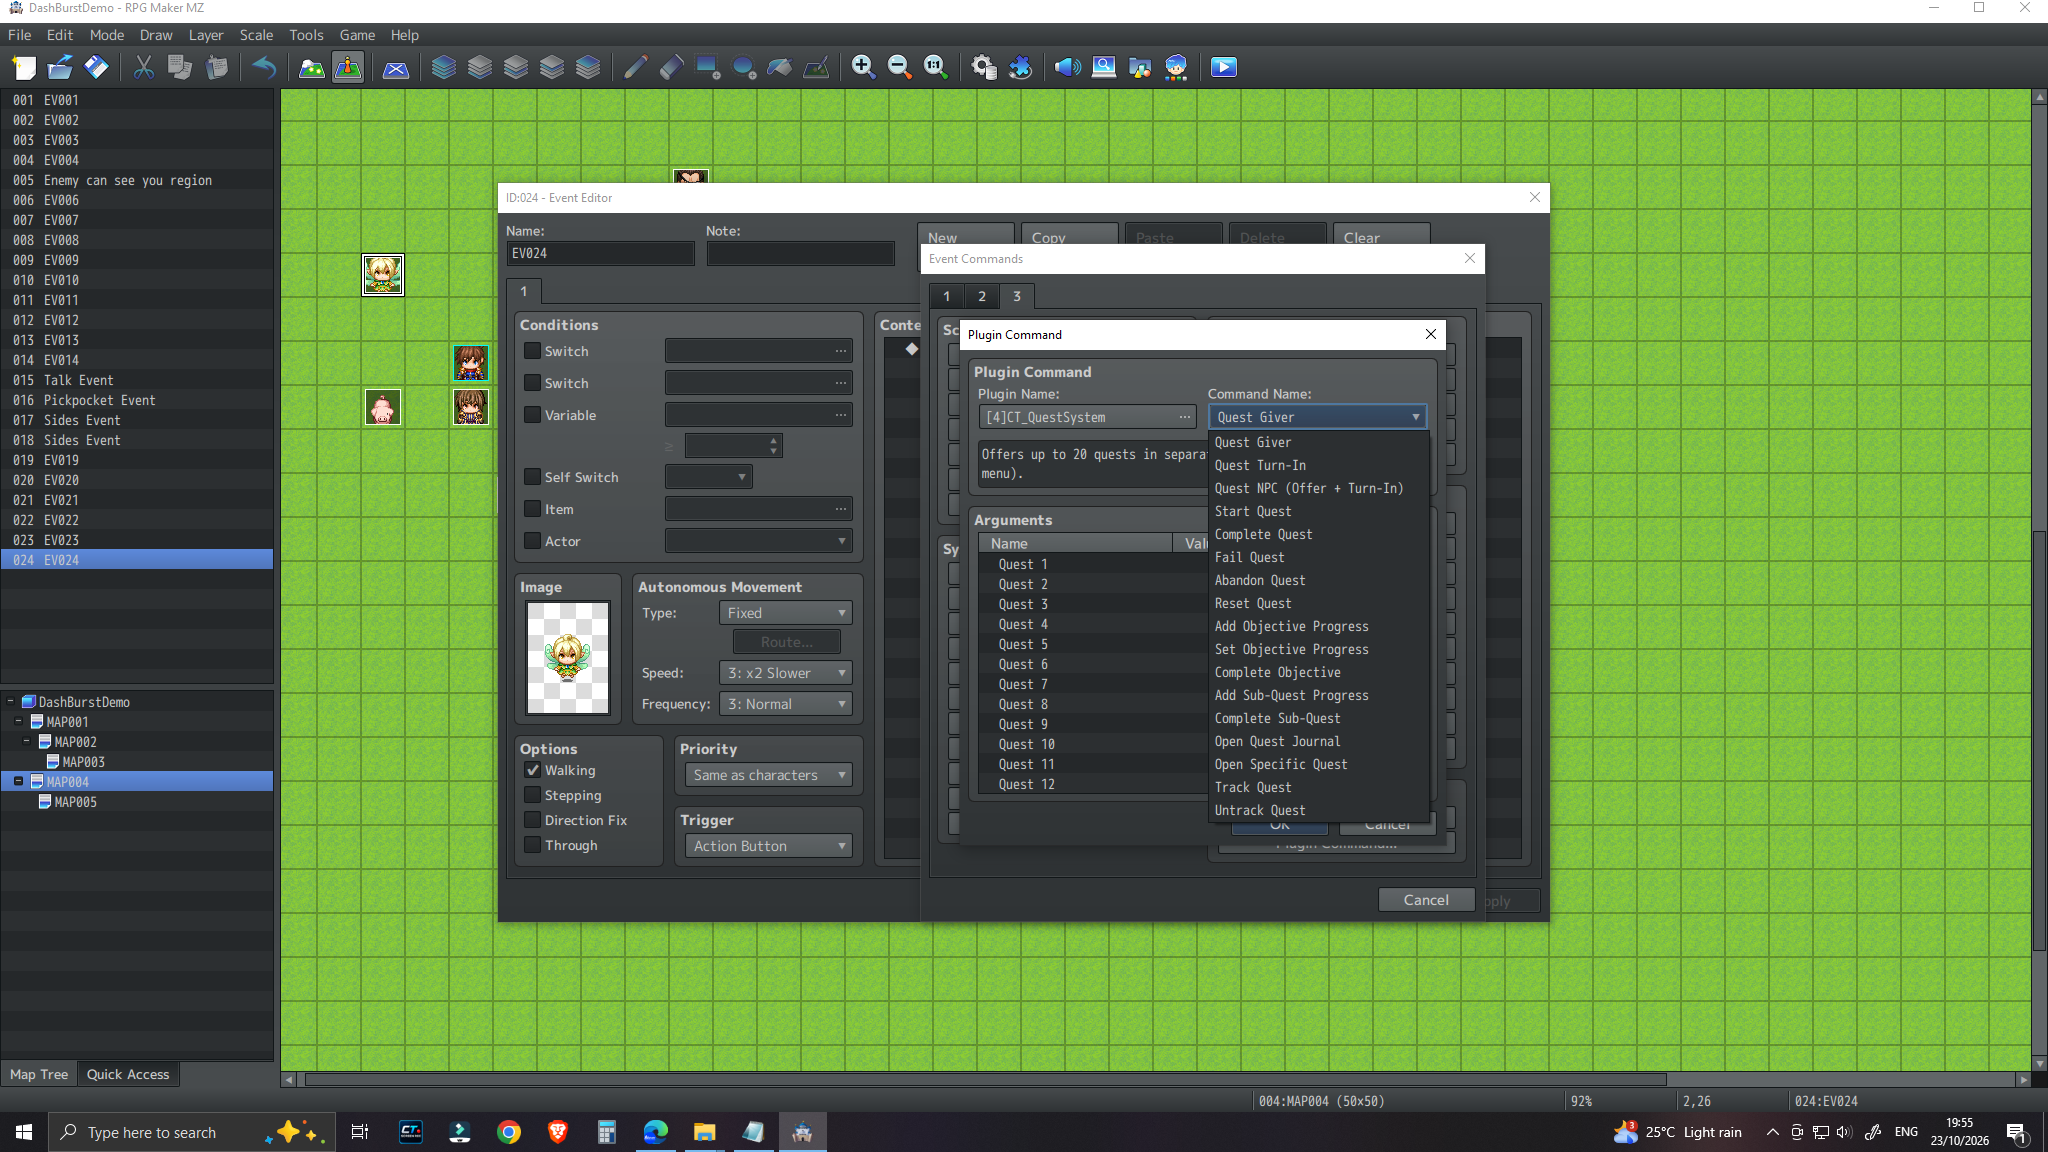Viewport: 2048px width, 1152px height.
Task: Collapse the MAP001 tree node
Action: [x=19, y=722]
